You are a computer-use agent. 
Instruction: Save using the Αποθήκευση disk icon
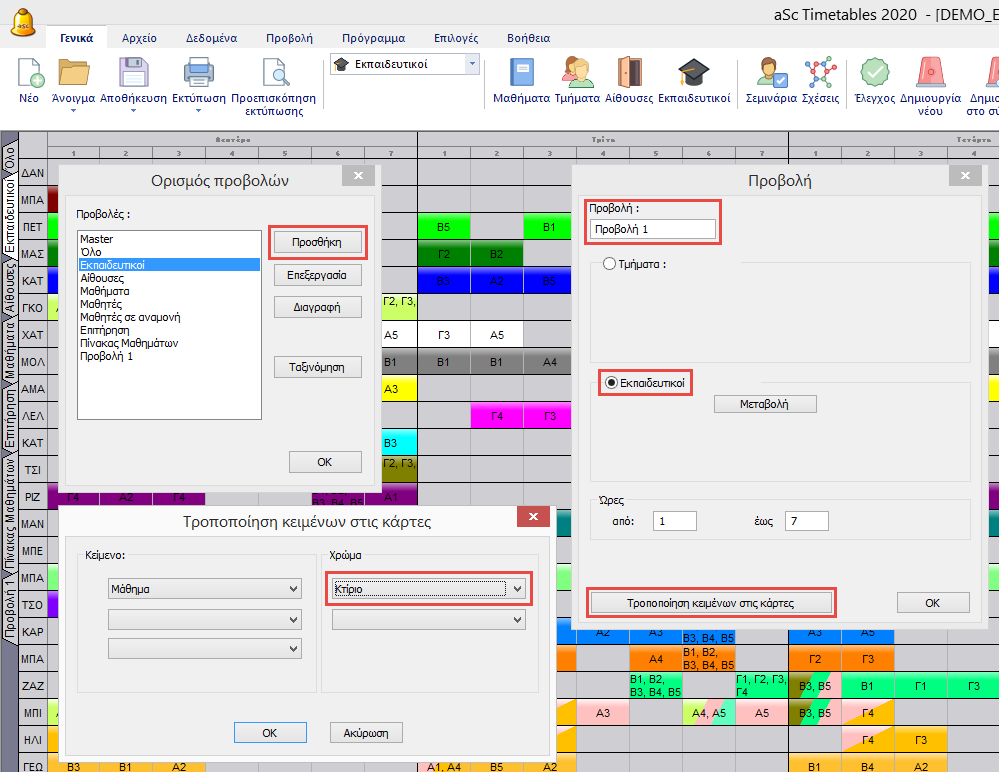click(134, 75)
